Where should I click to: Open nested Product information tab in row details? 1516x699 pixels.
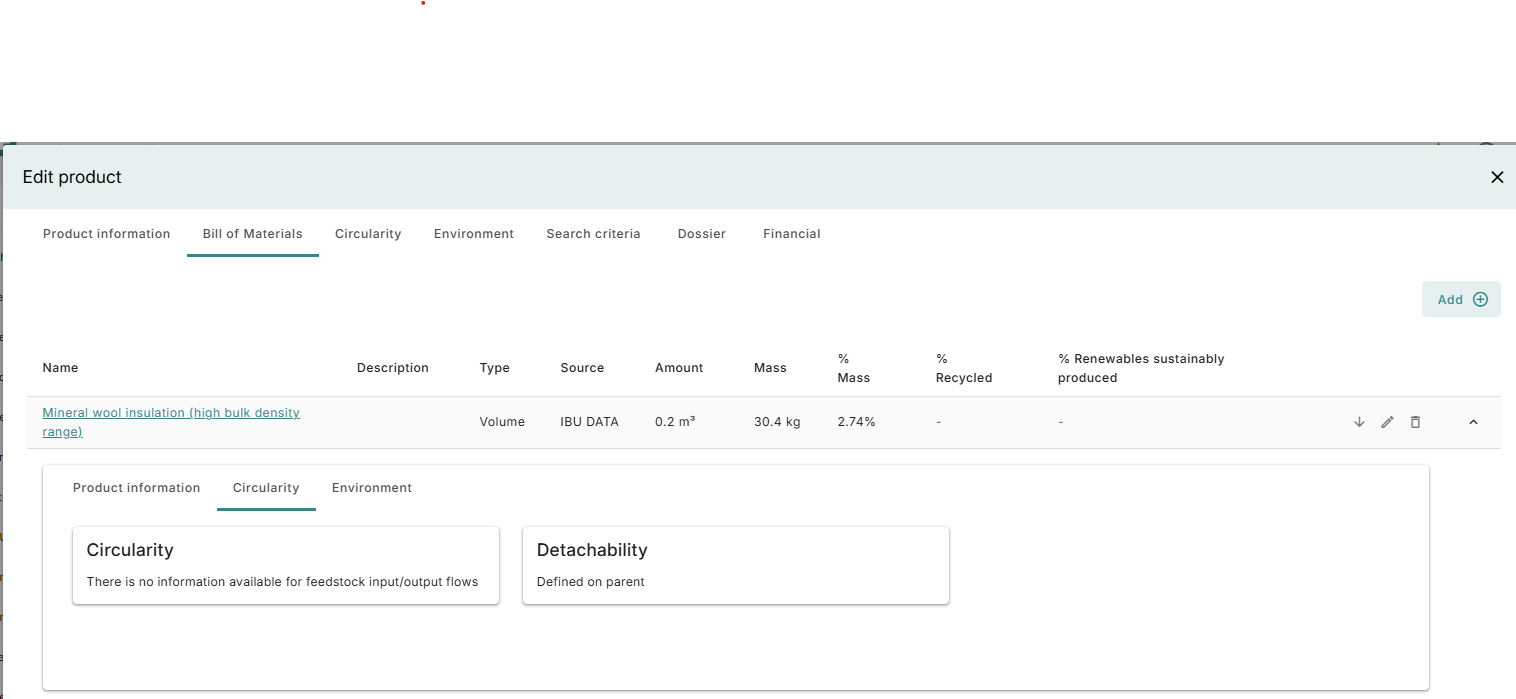click(137, 488)
